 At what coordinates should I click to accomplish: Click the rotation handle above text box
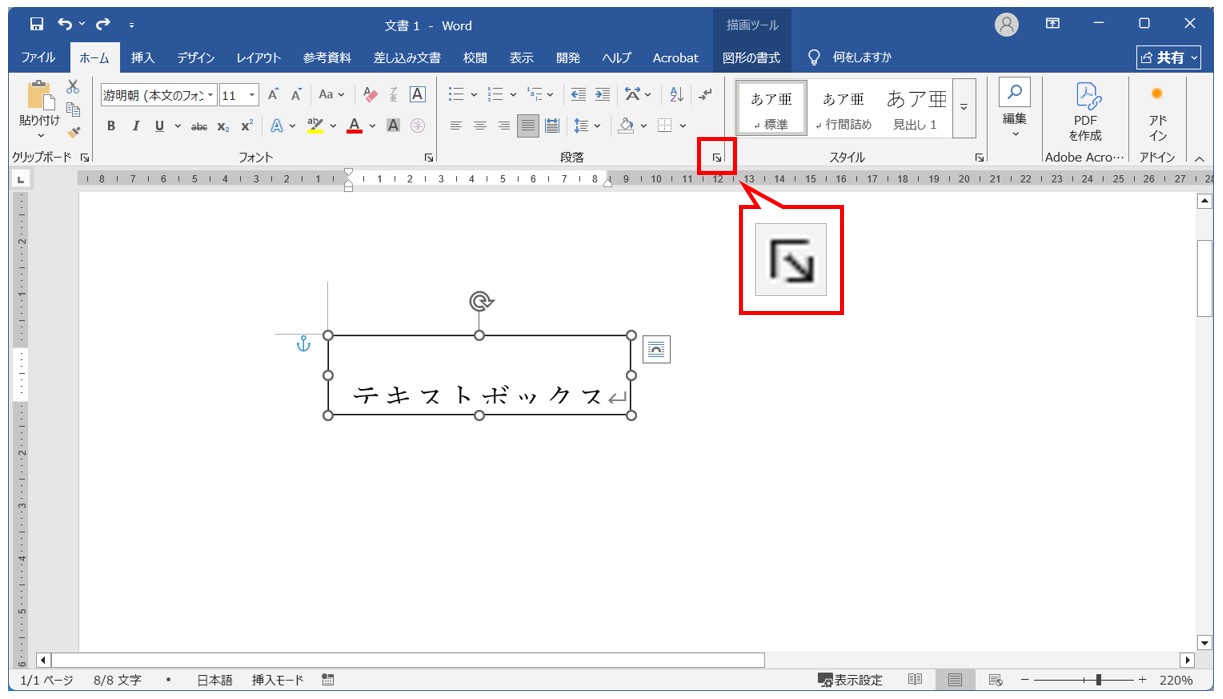click(x=480, y=301)
